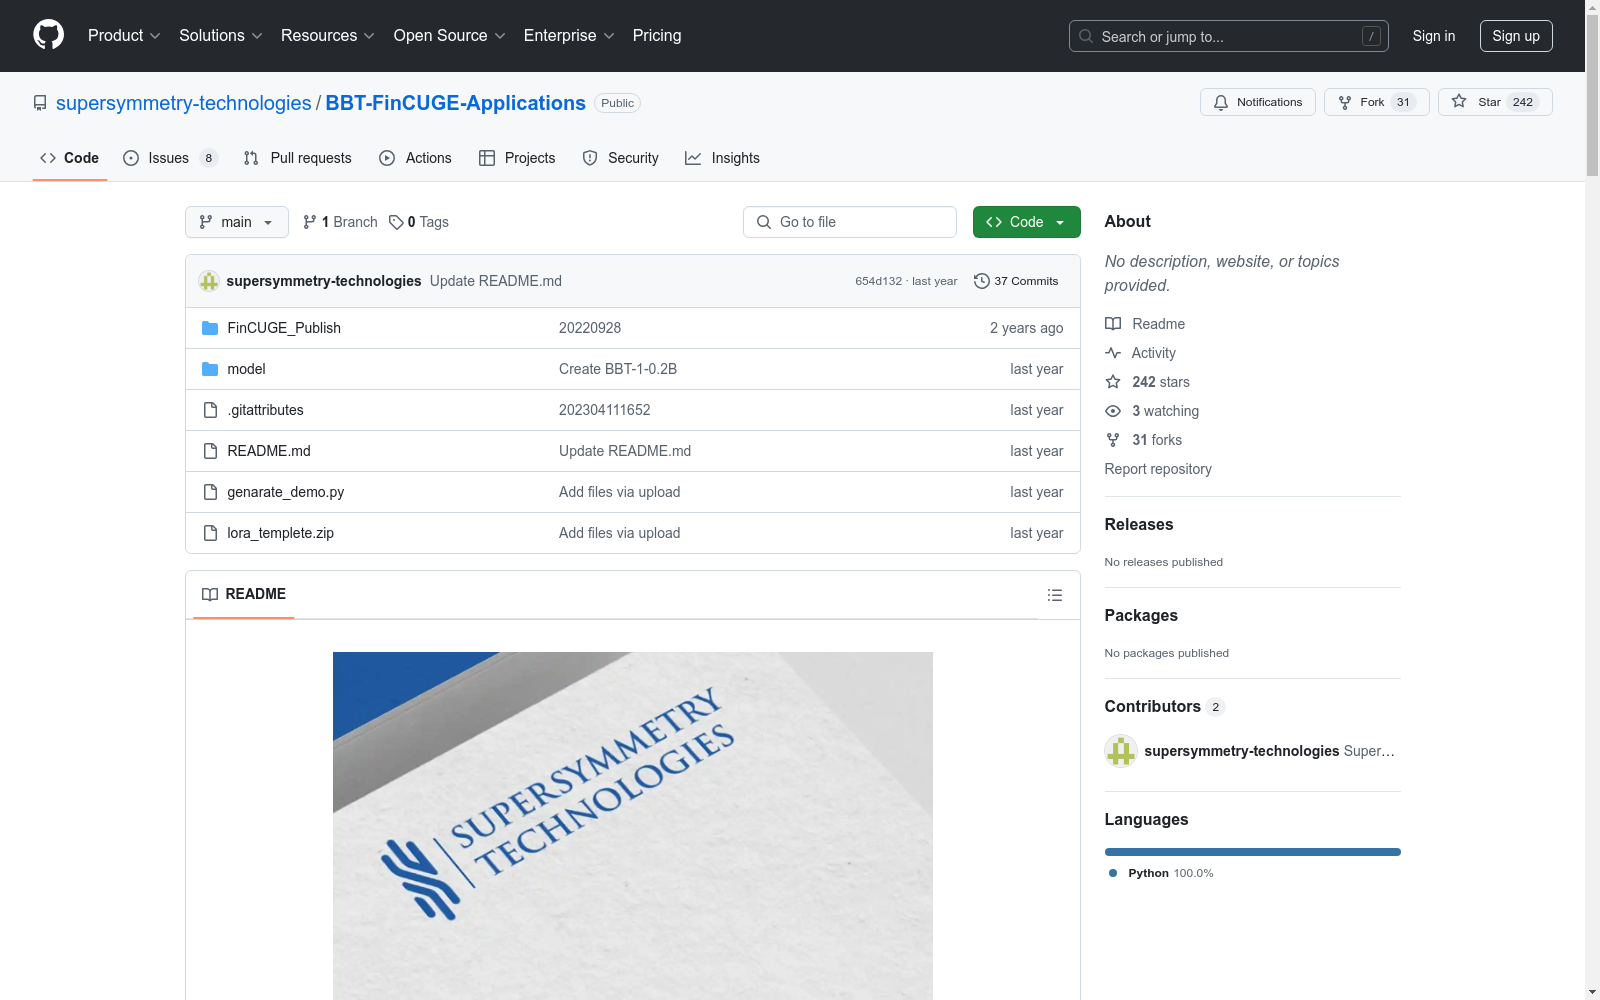Open the README outline icon
Viewport: 1600px width, 1000px height.
click(1054, 595)
